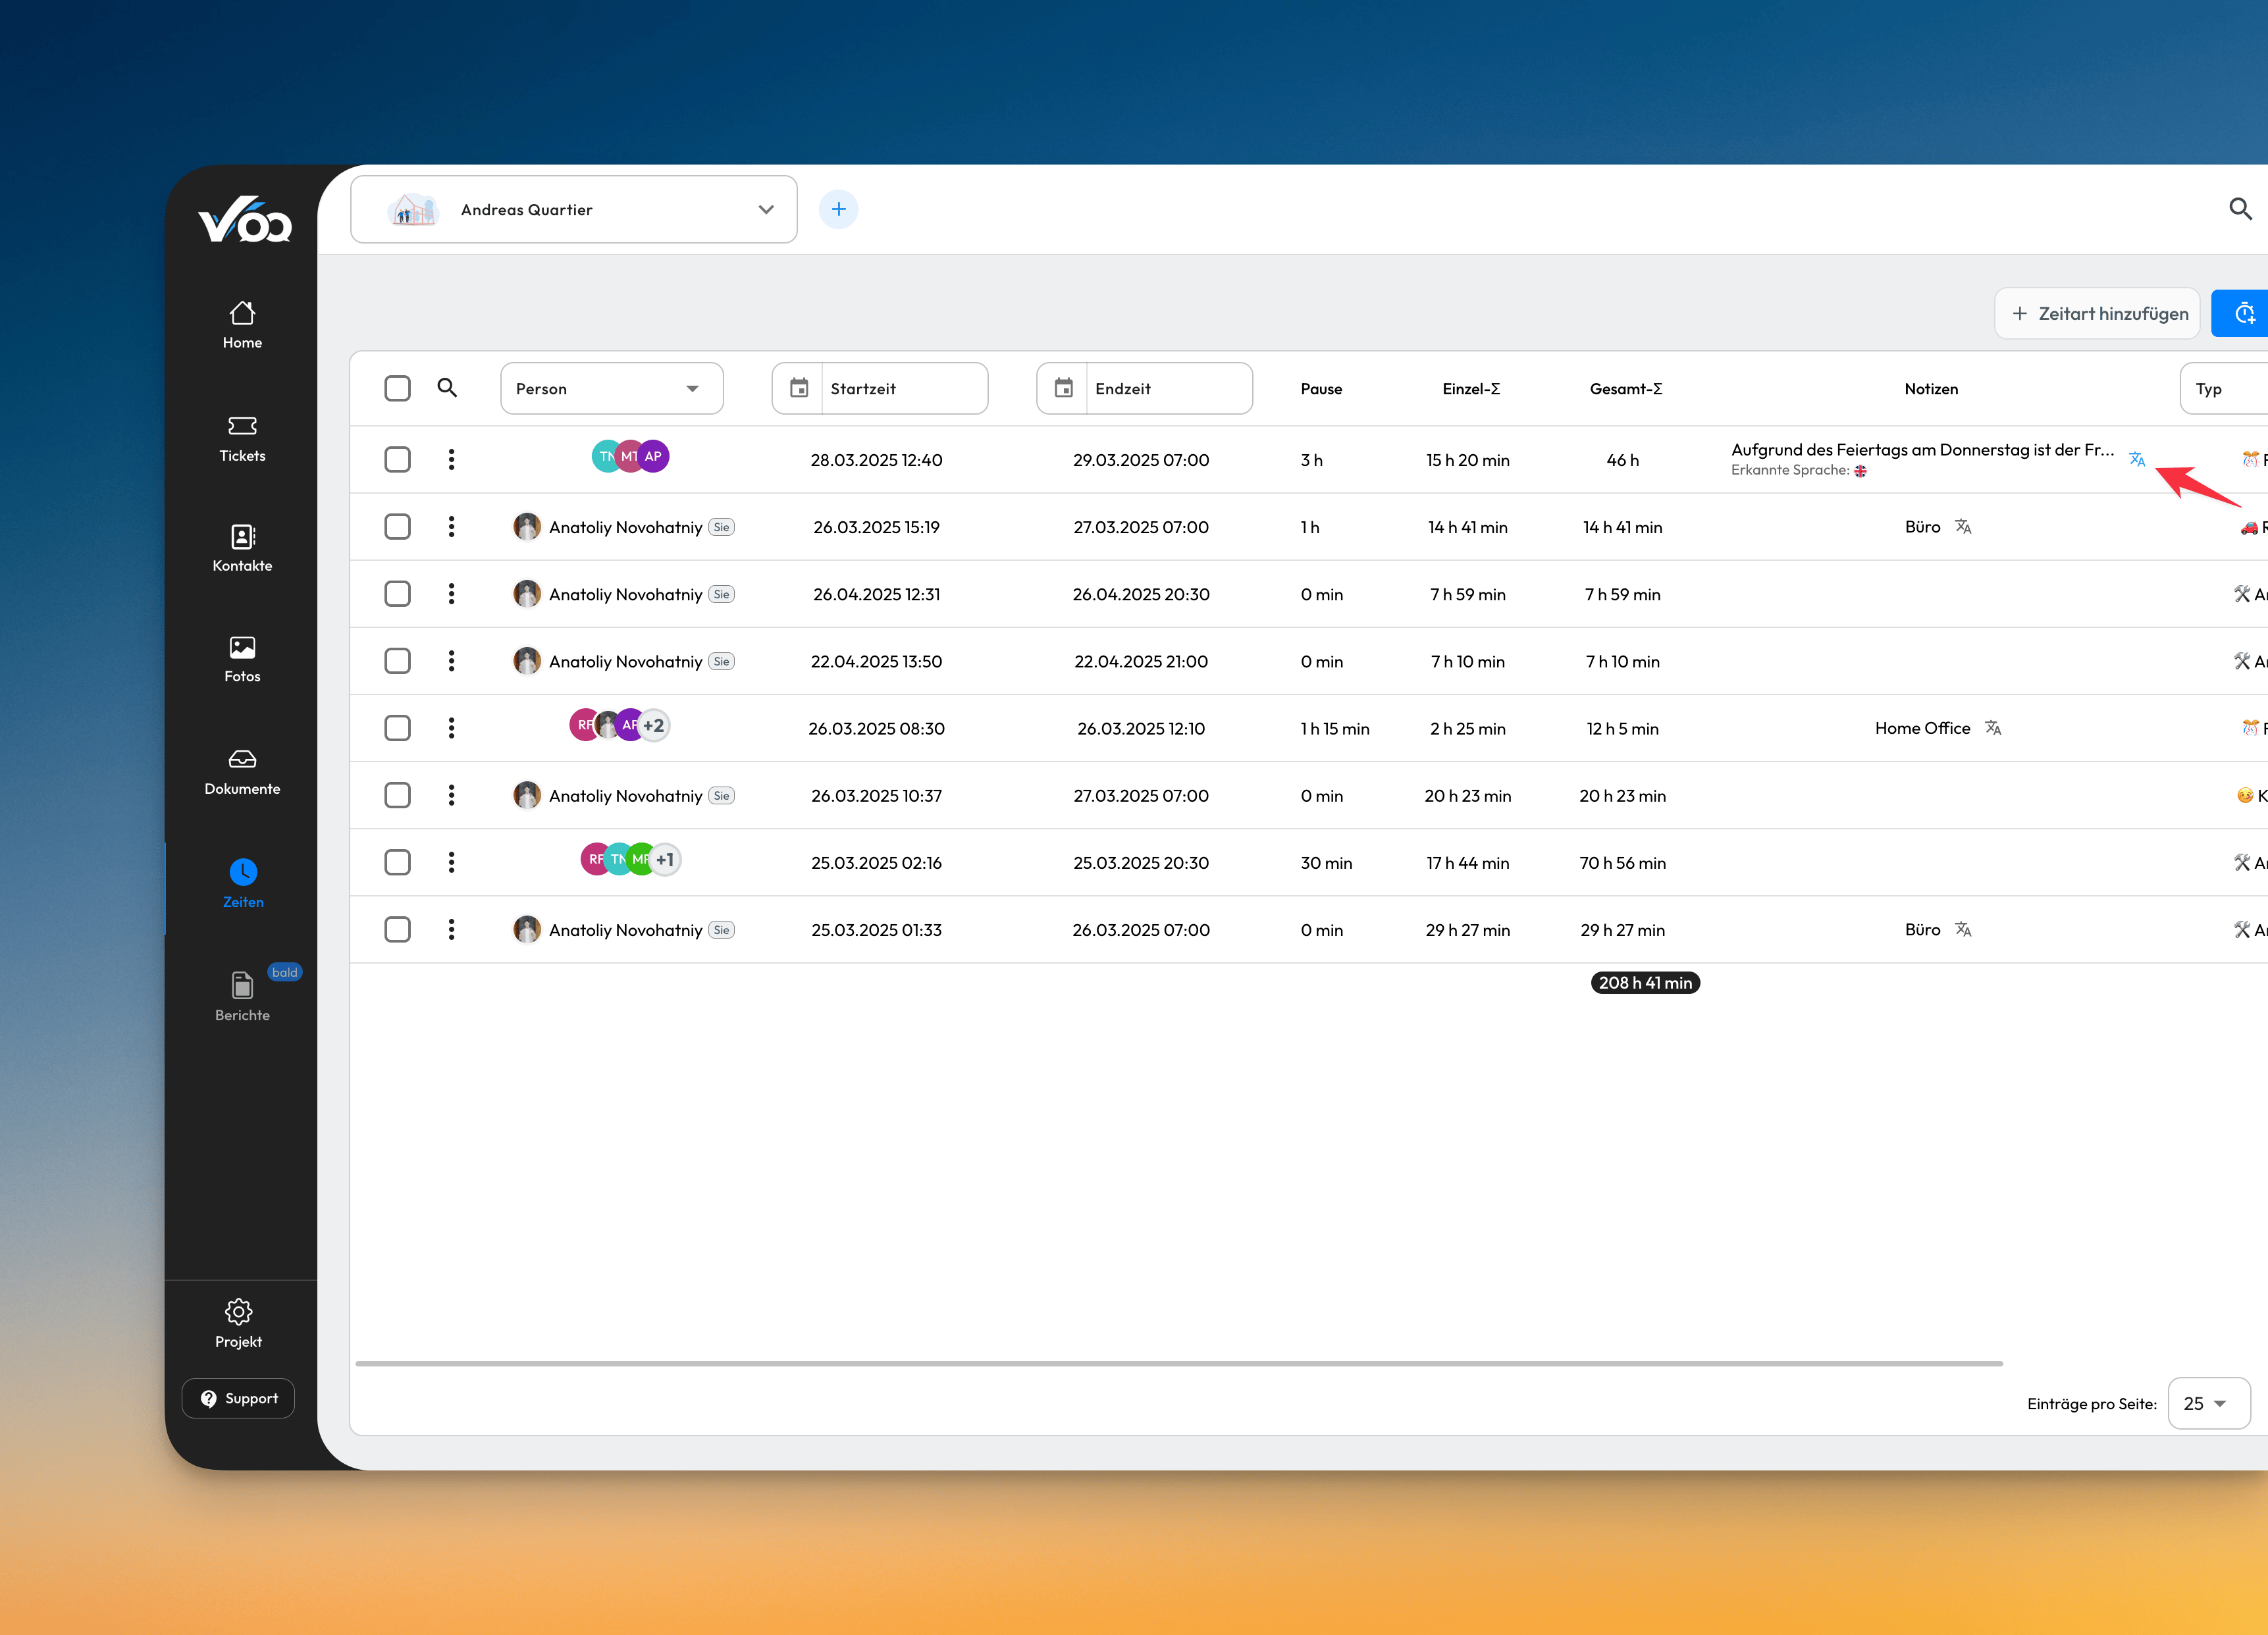Click the Zeitart hinzufügen button
2268x1635 pixels.
(x=2097, y=314)
